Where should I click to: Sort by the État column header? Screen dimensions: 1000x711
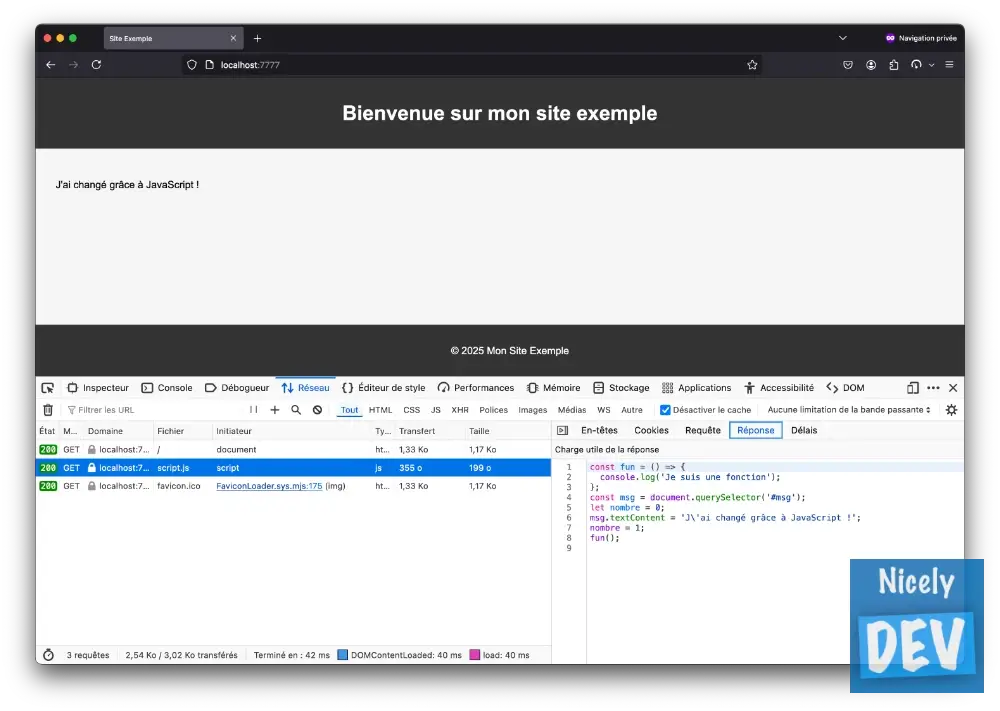pos(47,431)
